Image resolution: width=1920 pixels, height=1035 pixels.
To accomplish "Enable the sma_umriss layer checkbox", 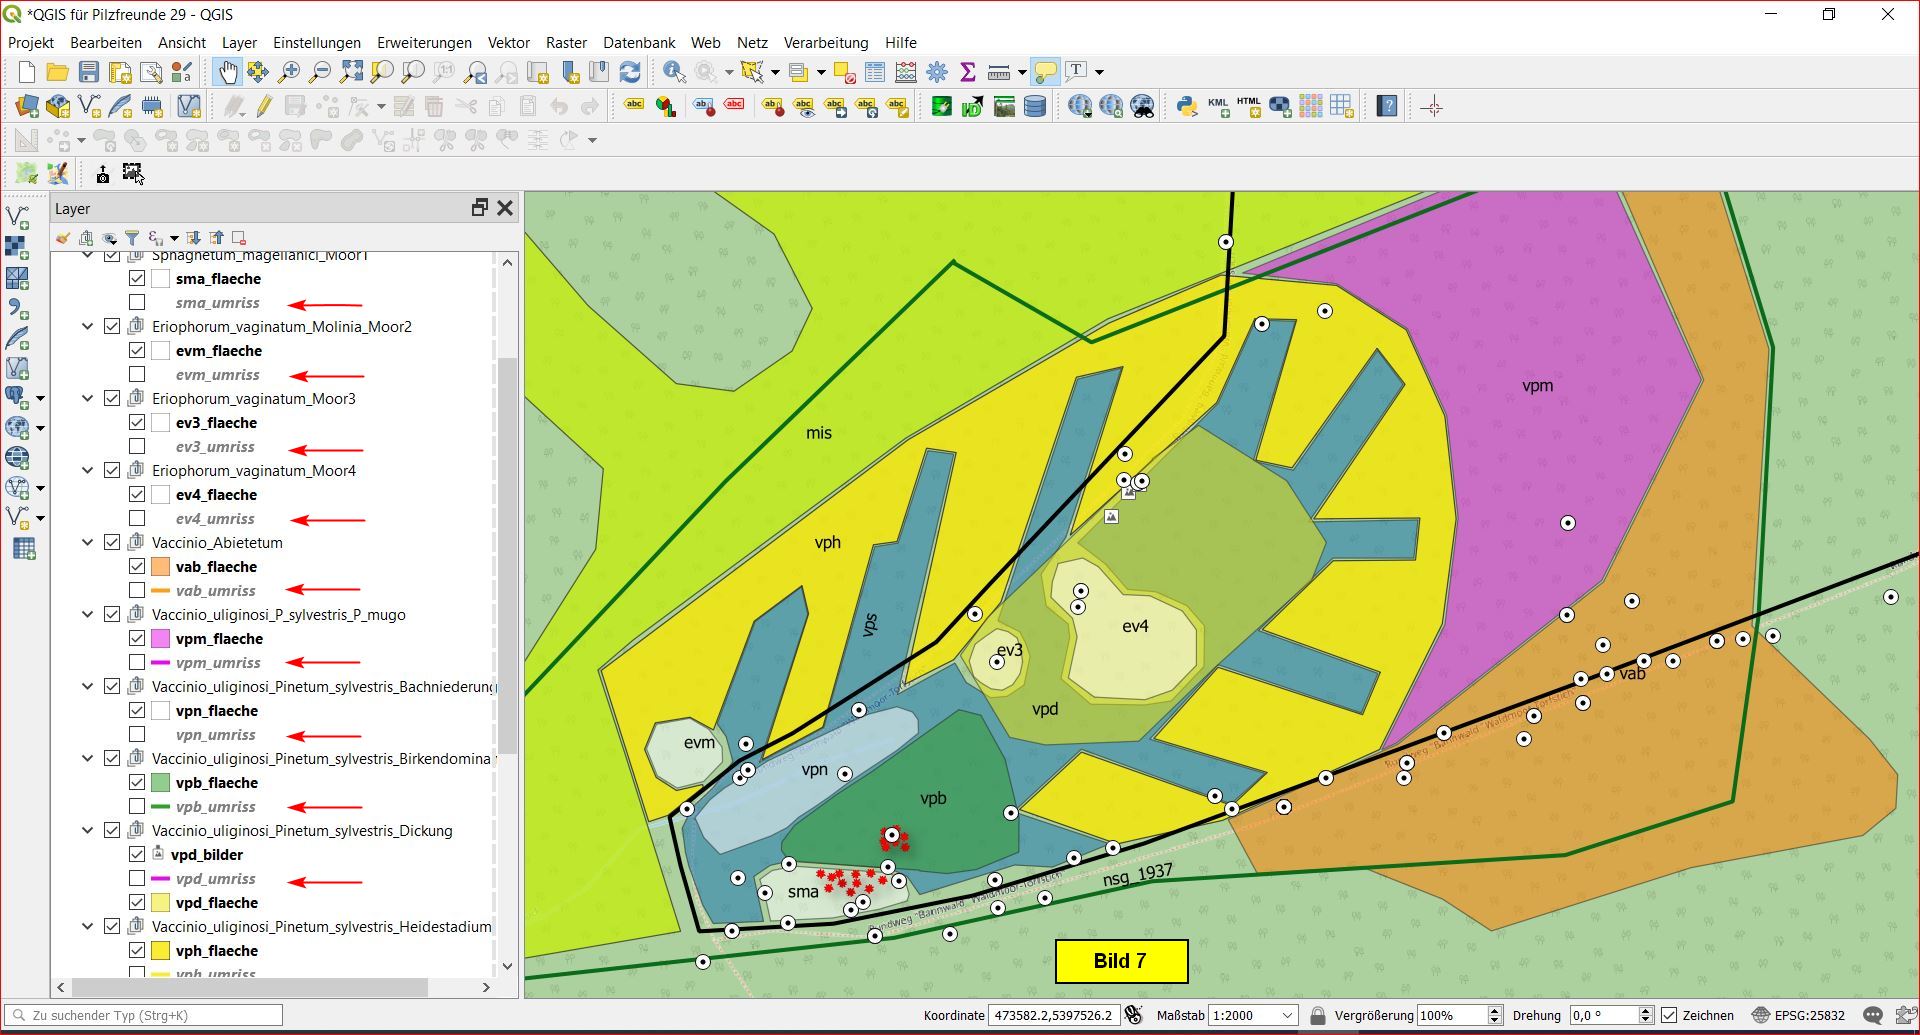I will tap(137, 302).
